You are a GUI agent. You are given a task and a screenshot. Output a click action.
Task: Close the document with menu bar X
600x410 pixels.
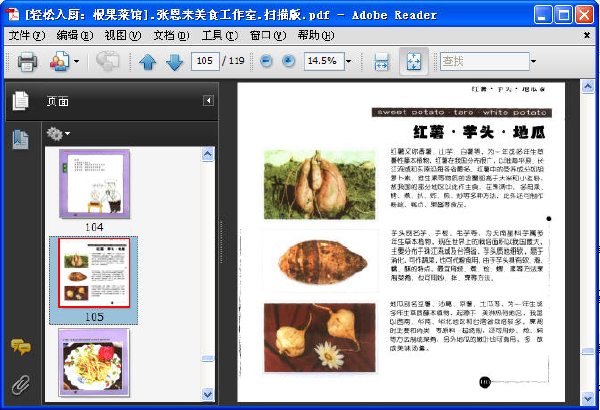(587, 35)
